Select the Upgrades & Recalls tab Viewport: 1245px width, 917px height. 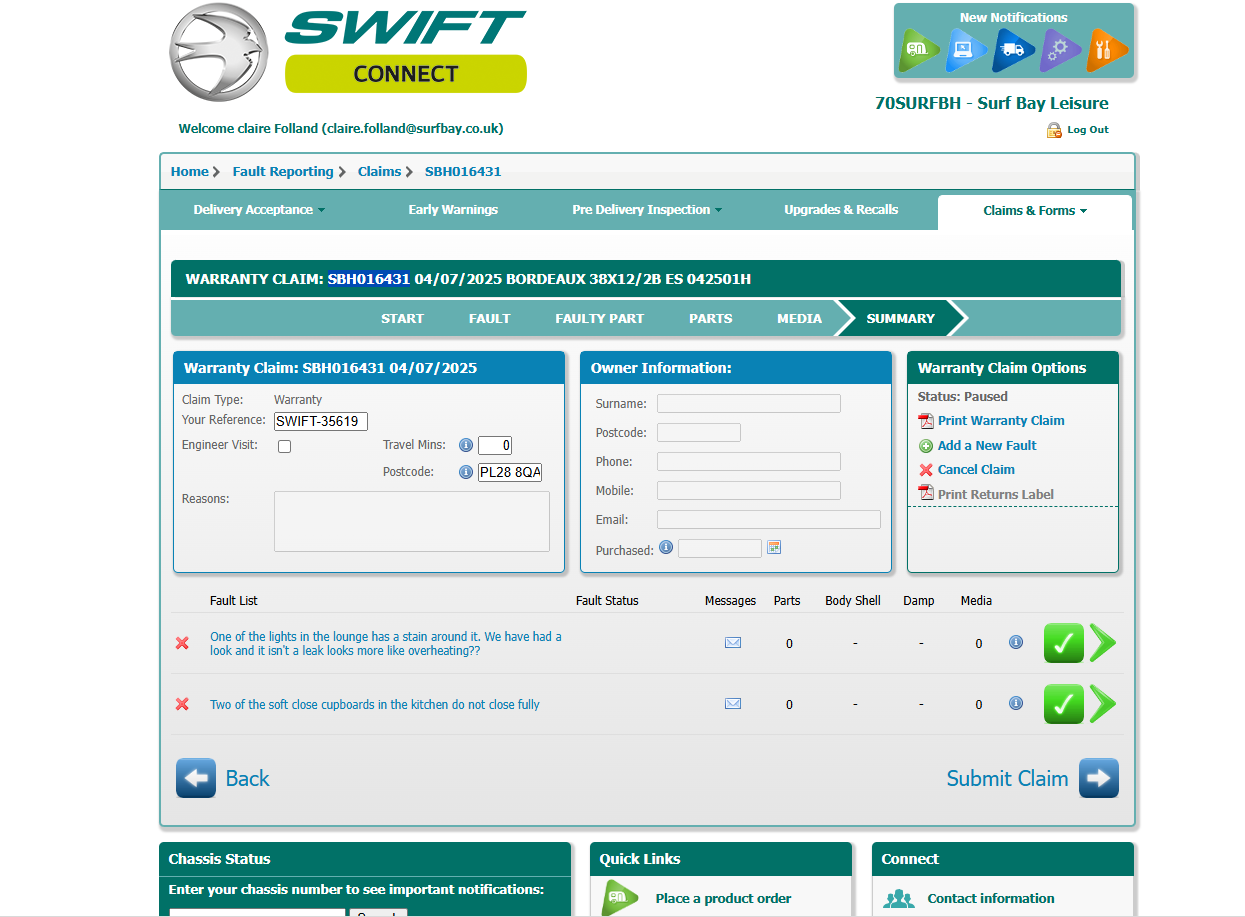coord(841,210)
